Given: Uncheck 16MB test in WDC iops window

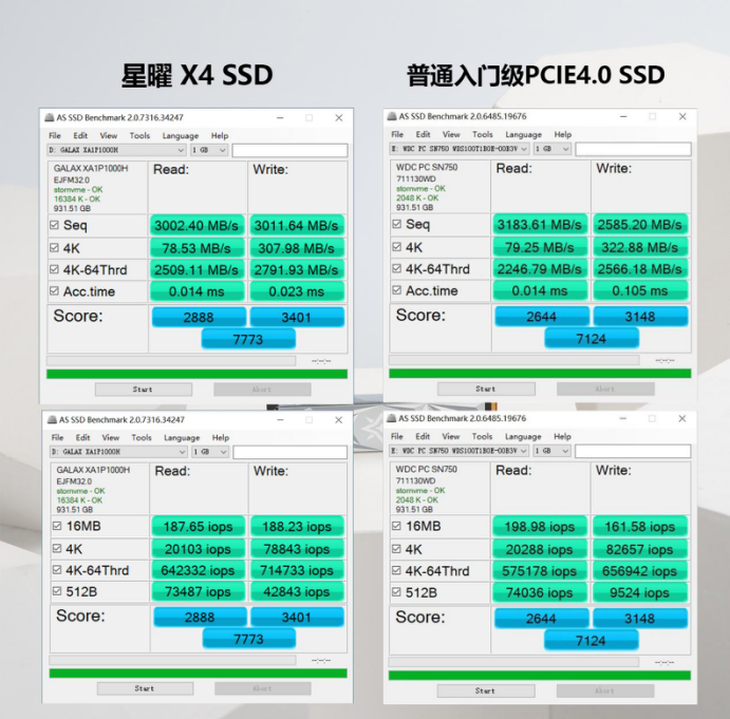Looking at the screenshot, I should pyautogui.click(x=396, y=526).
